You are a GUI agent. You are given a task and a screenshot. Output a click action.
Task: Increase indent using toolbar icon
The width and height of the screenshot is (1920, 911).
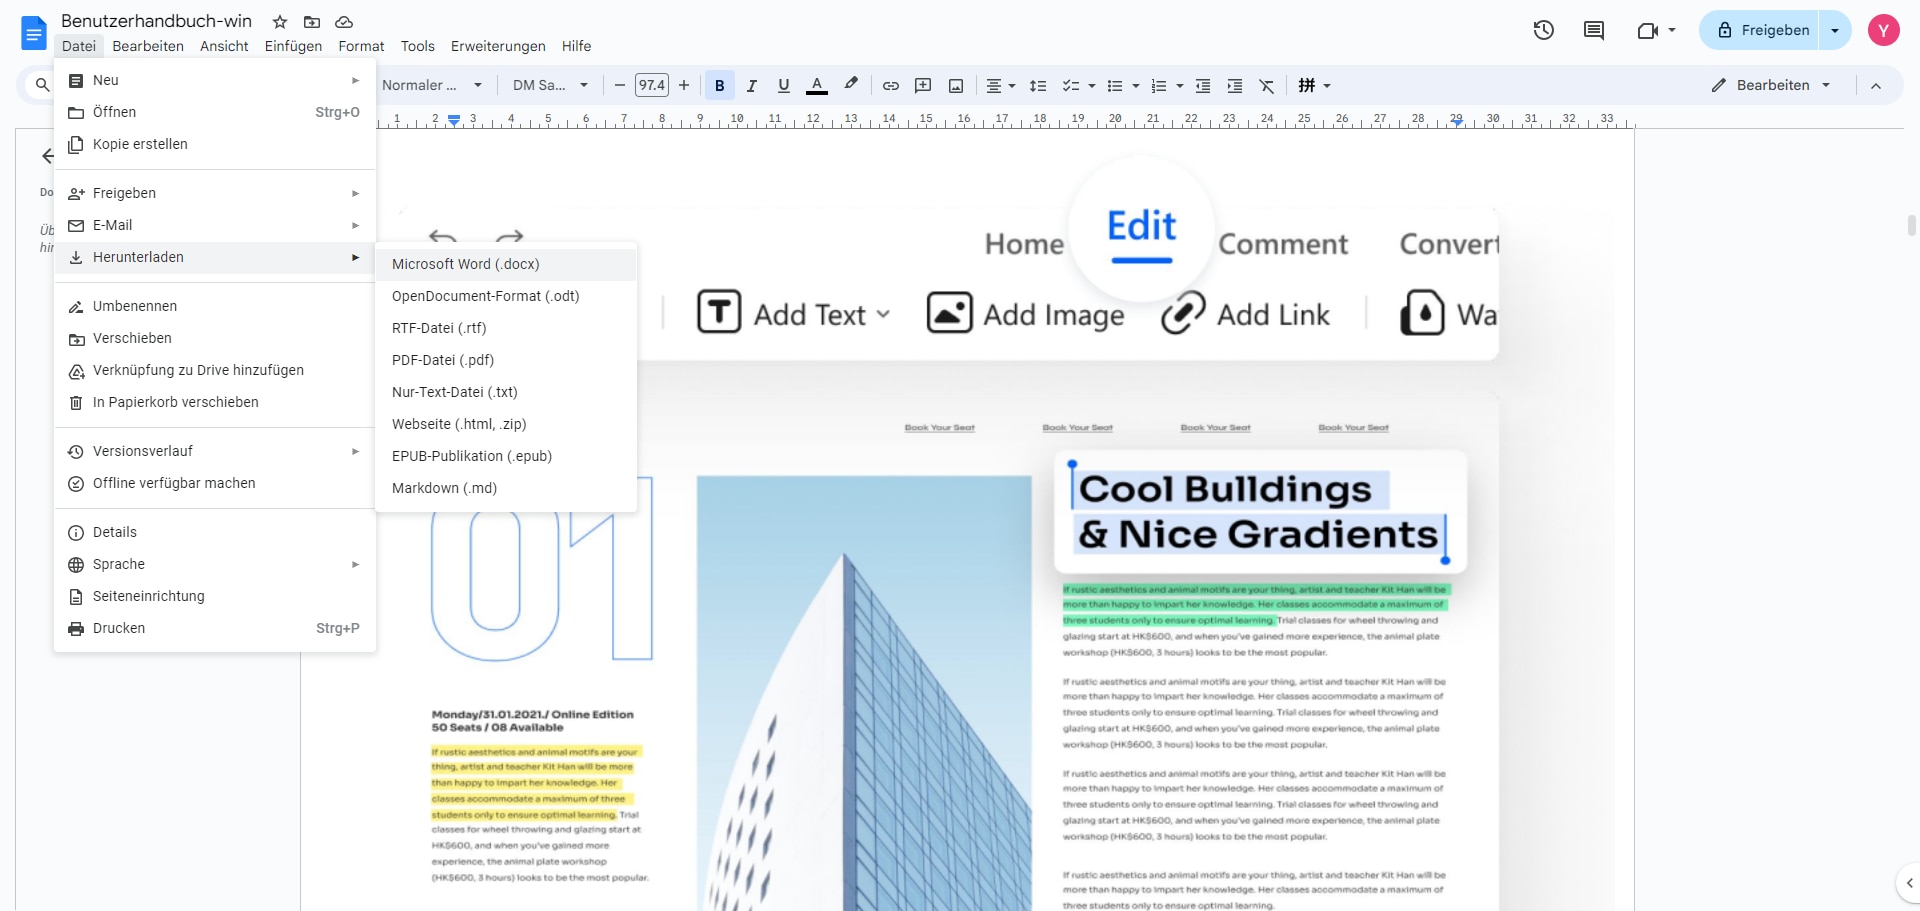coord(1235,86)
